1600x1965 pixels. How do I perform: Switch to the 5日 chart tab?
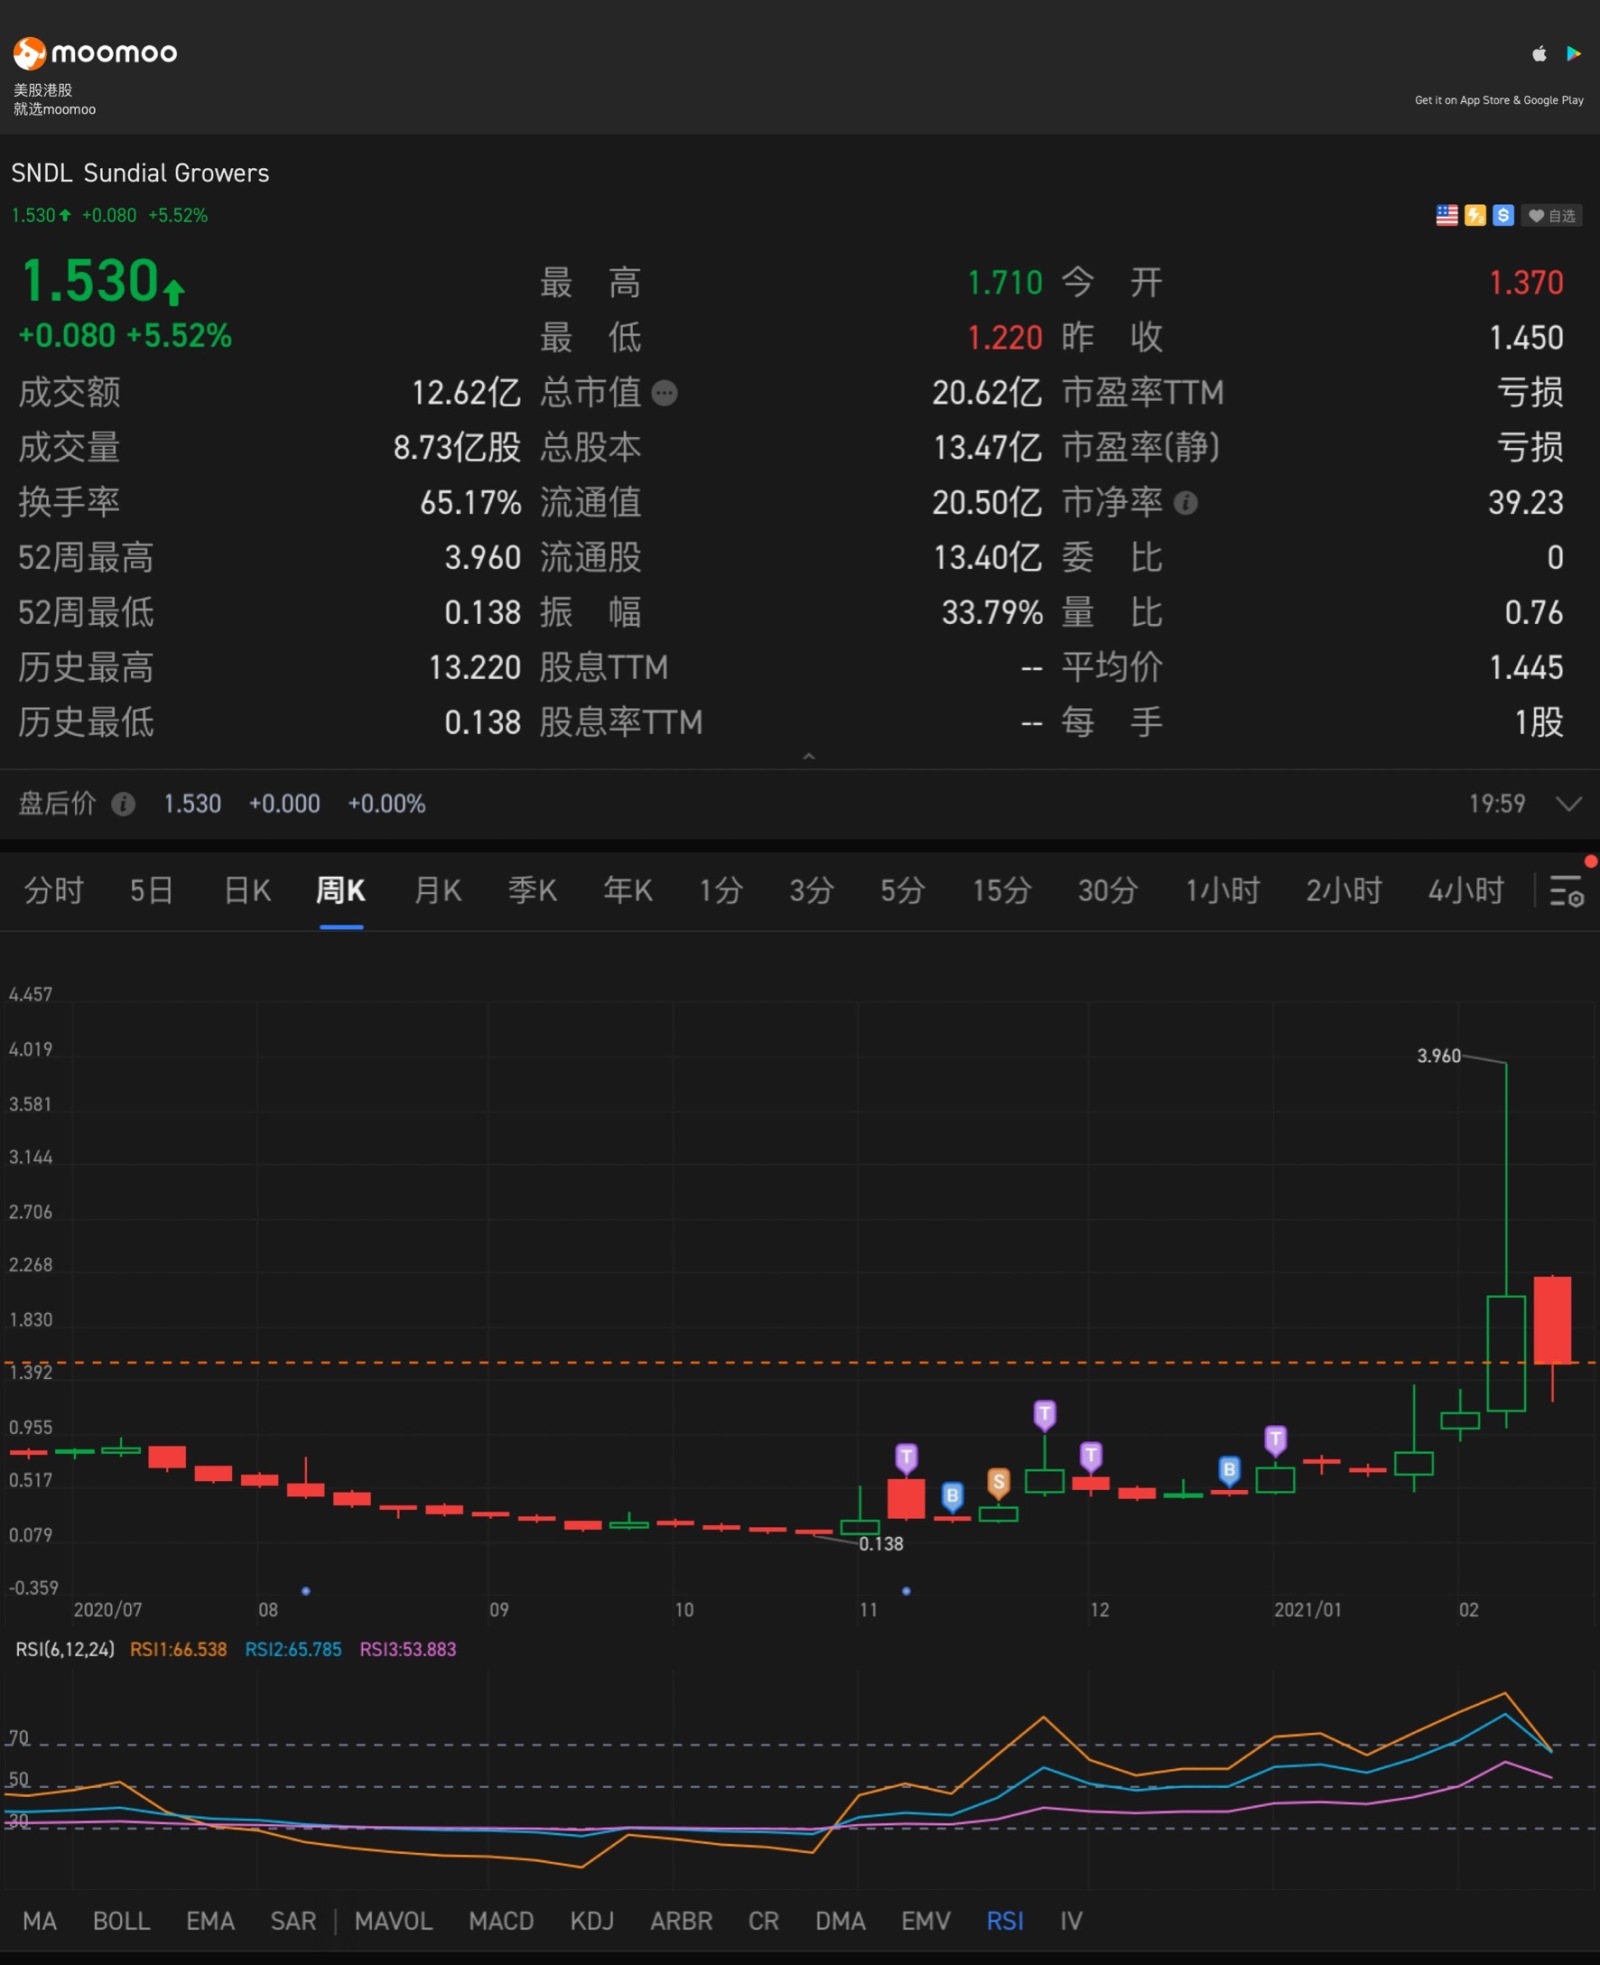(x=152, y=890)
